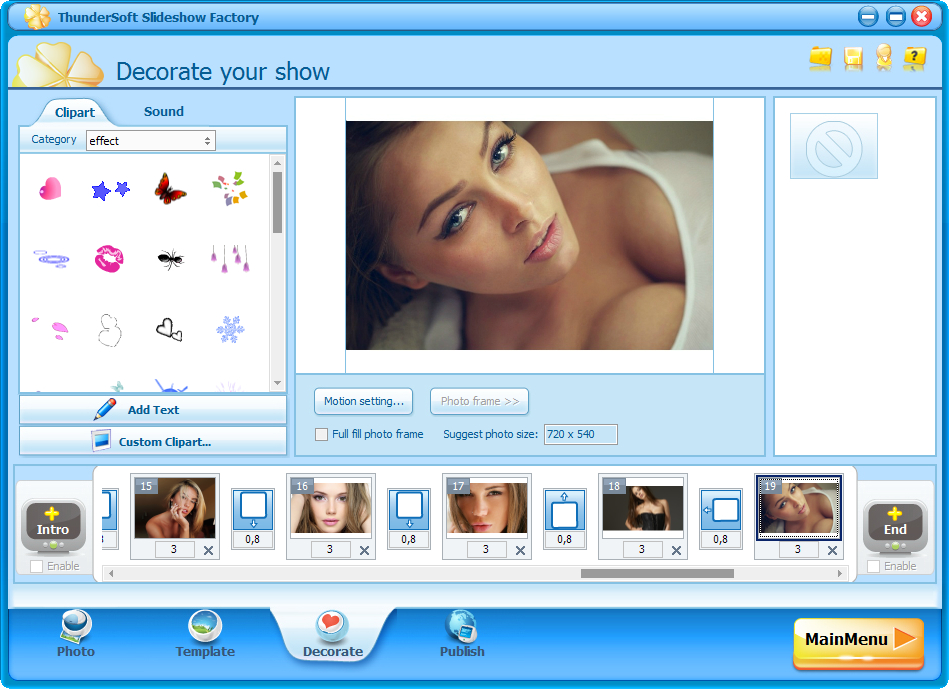Go to the Publish step
This screenshot has width=949, height=689.
pos(461,634)
